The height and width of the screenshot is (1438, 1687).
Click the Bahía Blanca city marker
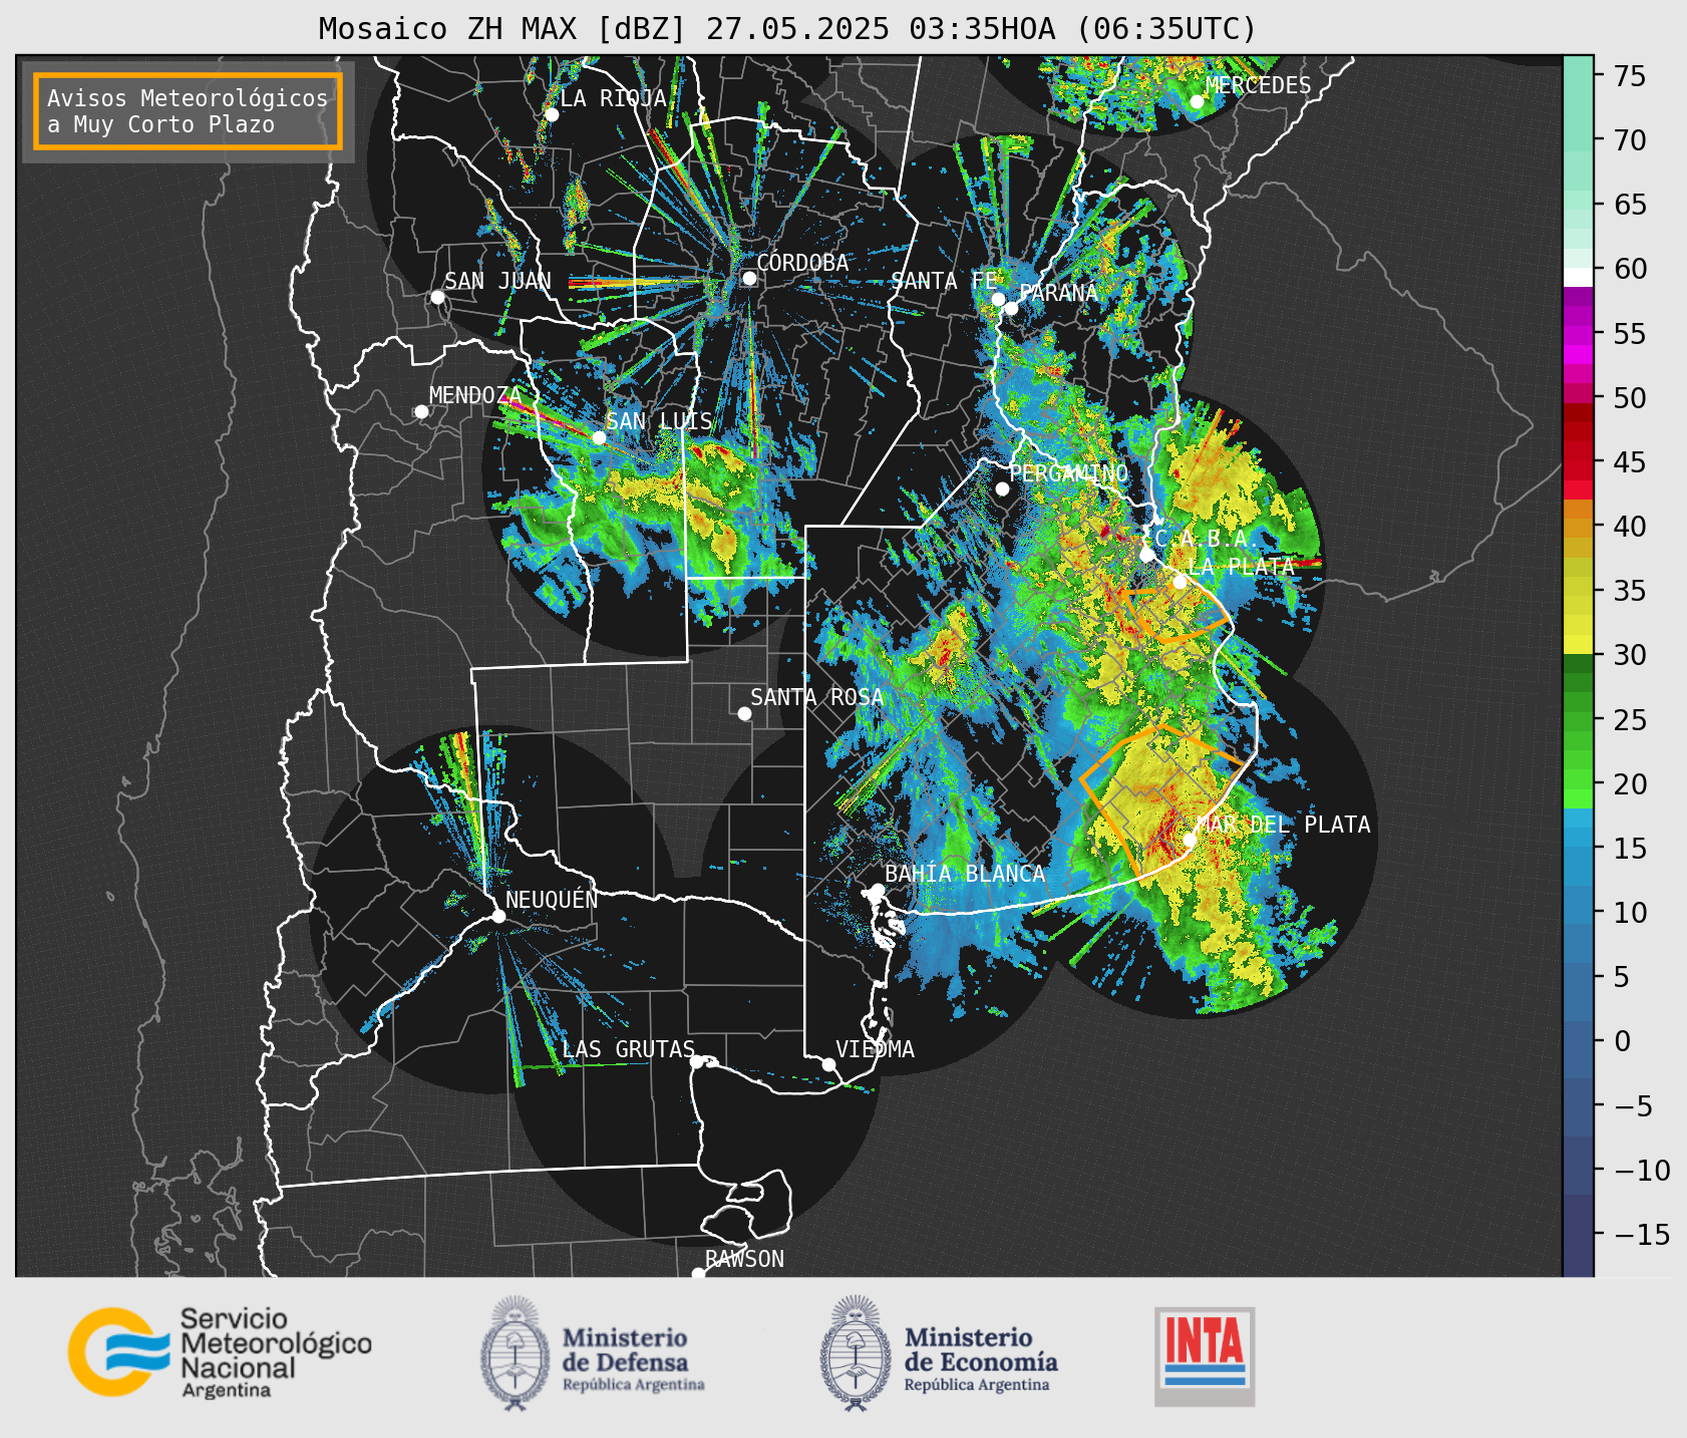coord(877,890)
